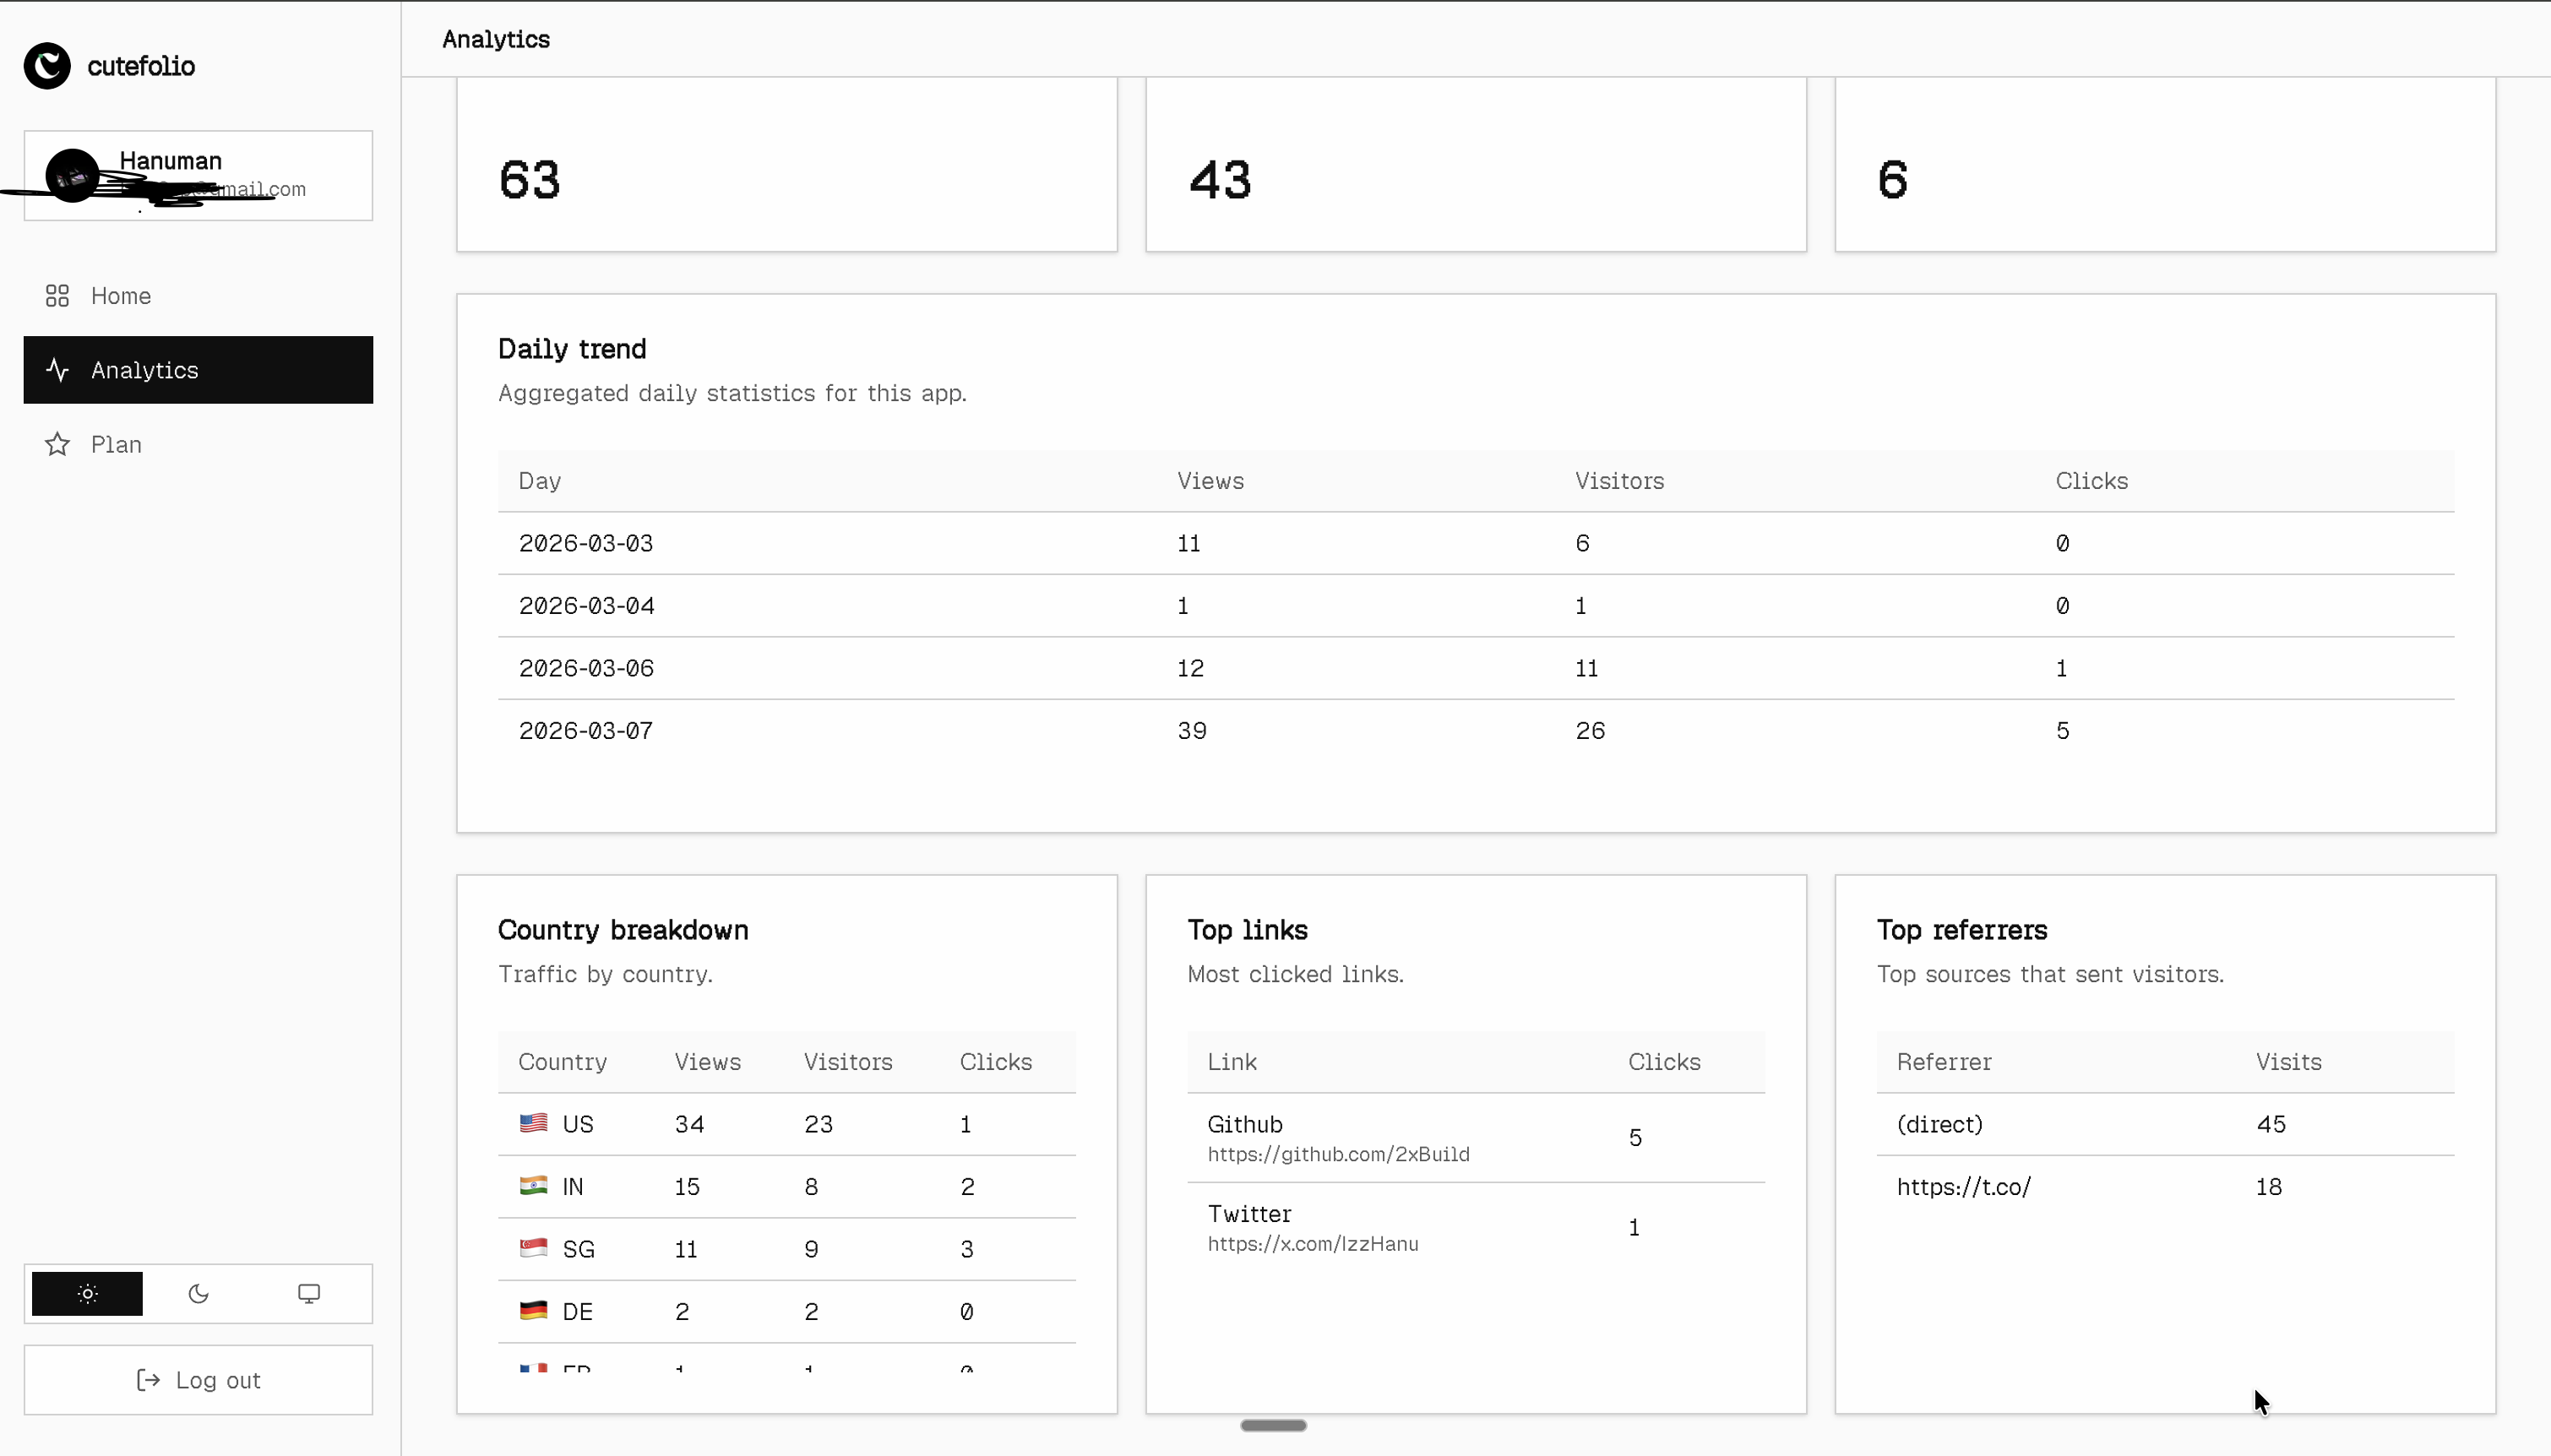The height and width of the screenshot is (1456, 2551).
Task: Select the 2026-03-07 daily trend row
Action: point(586,731)
